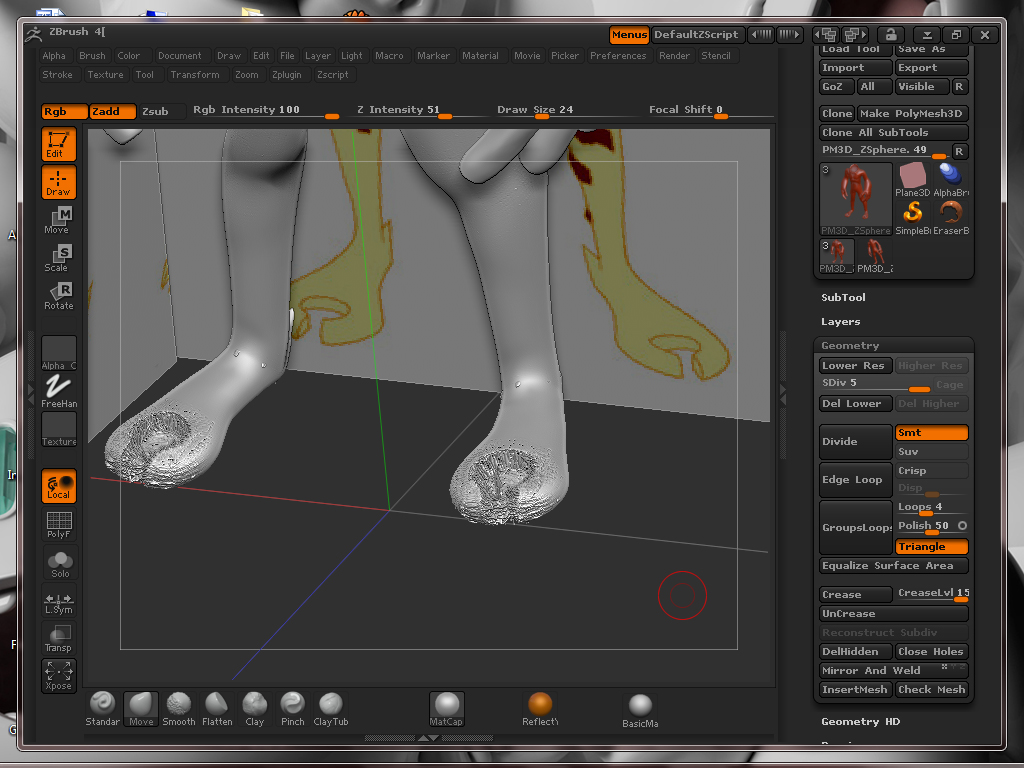Viewport: 1024px width, 768px height.
Task: Toggle PolyF wireframe display
Action: 59,525
